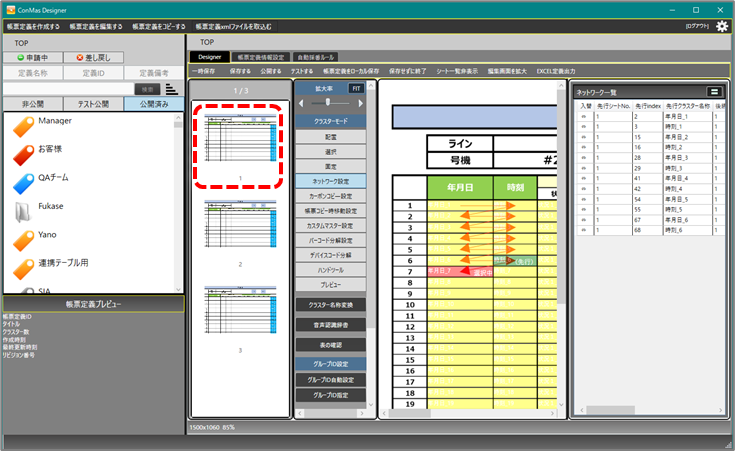
Task: Toggle the 差し戻し status filter
Action: click(94, 58)
